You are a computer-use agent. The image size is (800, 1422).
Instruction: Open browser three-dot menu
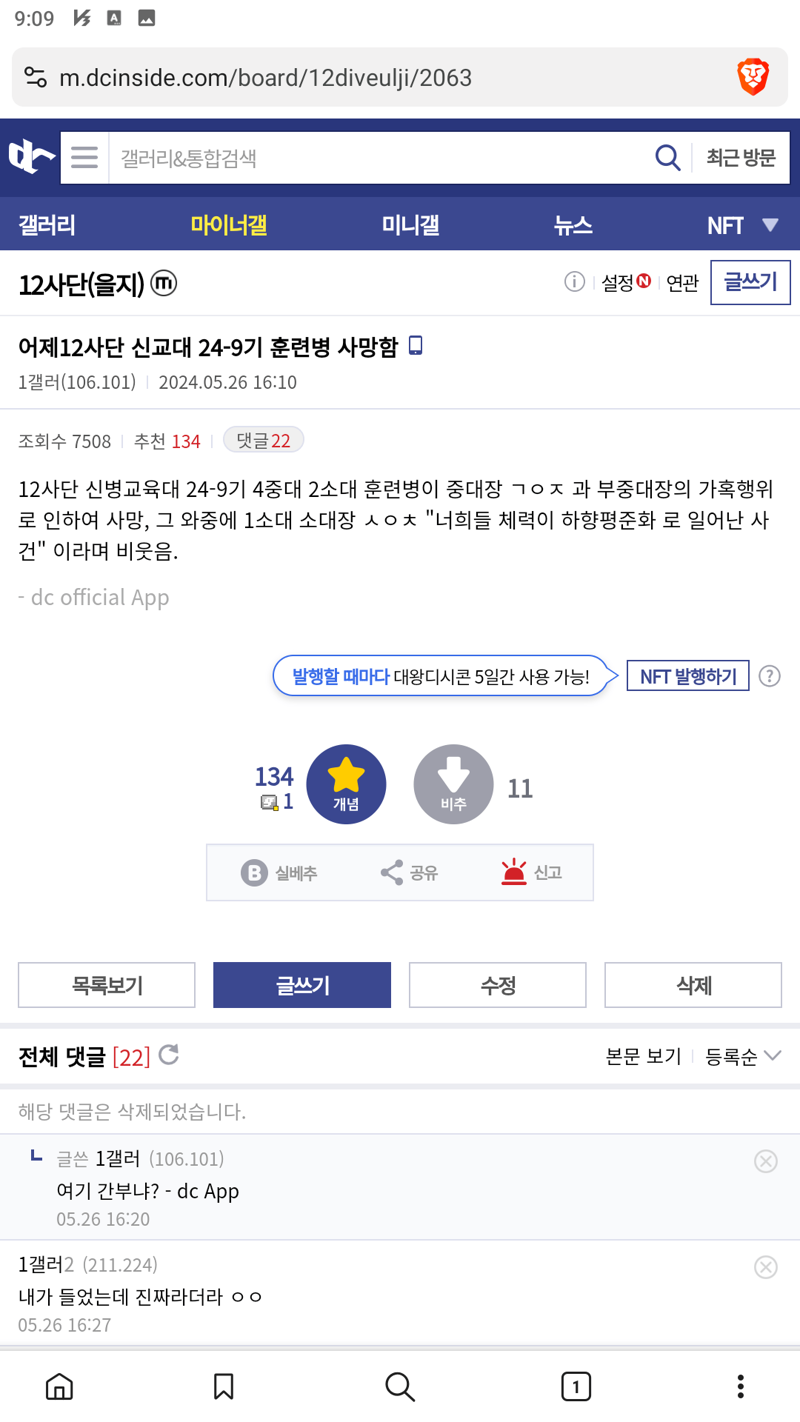740,1386
